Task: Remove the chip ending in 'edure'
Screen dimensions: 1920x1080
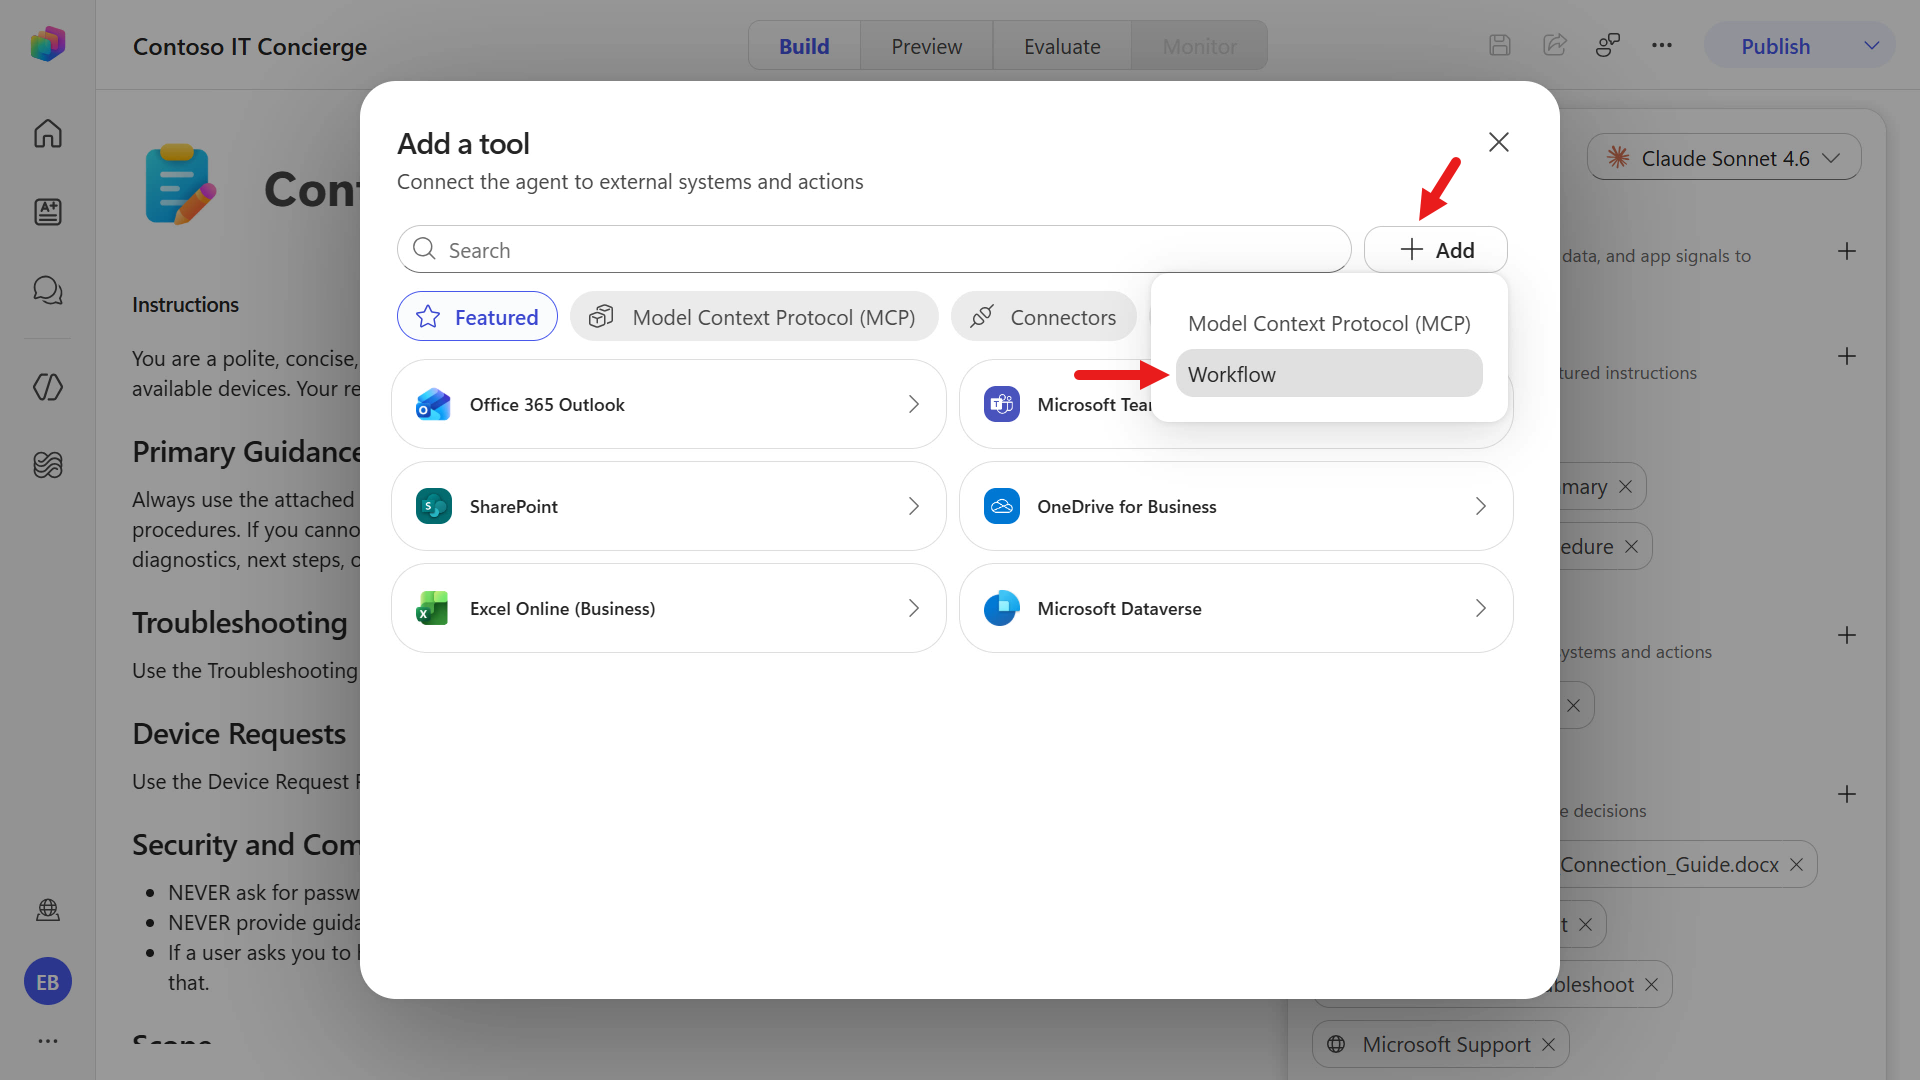Action: [x=1631, y=546]
